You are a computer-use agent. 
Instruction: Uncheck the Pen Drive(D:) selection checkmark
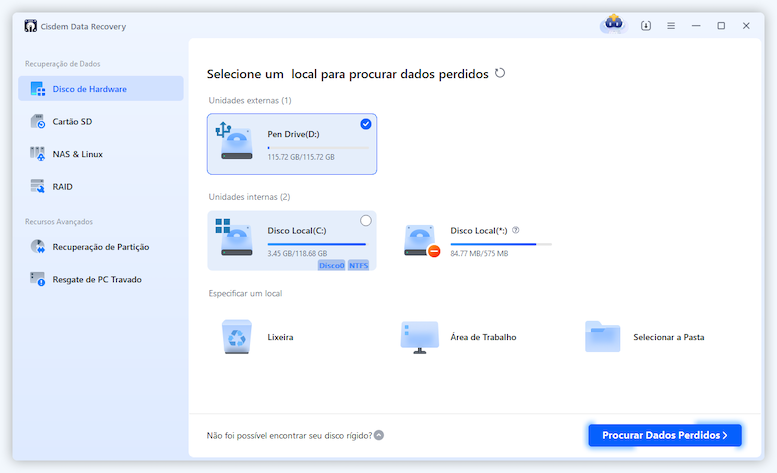365,124
